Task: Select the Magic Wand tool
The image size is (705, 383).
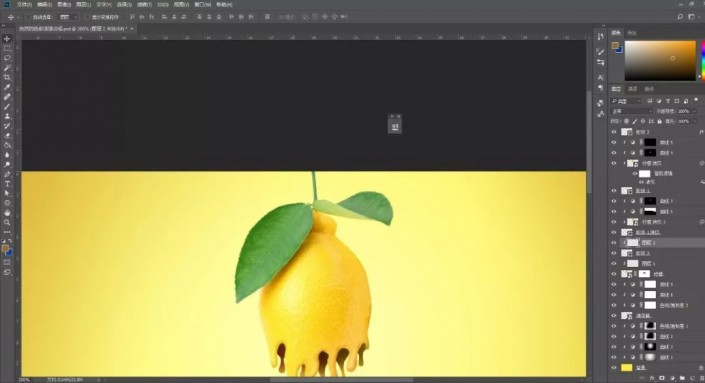Action: point(7,68)
